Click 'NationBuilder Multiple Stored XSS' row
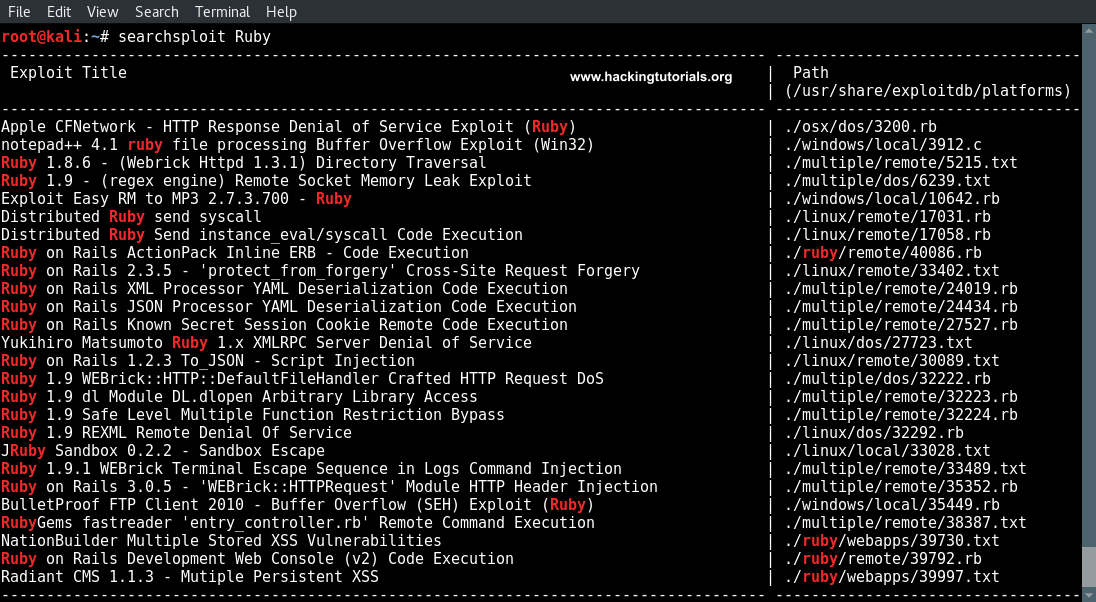The width and height of the screenshot is (1096, 602). 222,541
